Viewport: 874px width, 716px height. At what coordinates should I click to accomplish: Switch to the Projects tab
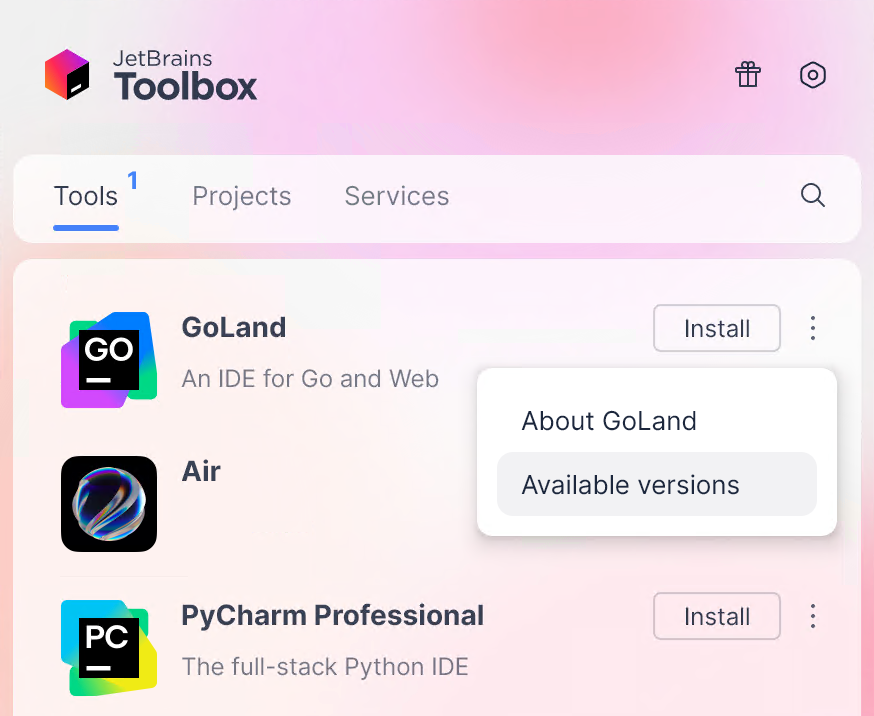point(241,196)
